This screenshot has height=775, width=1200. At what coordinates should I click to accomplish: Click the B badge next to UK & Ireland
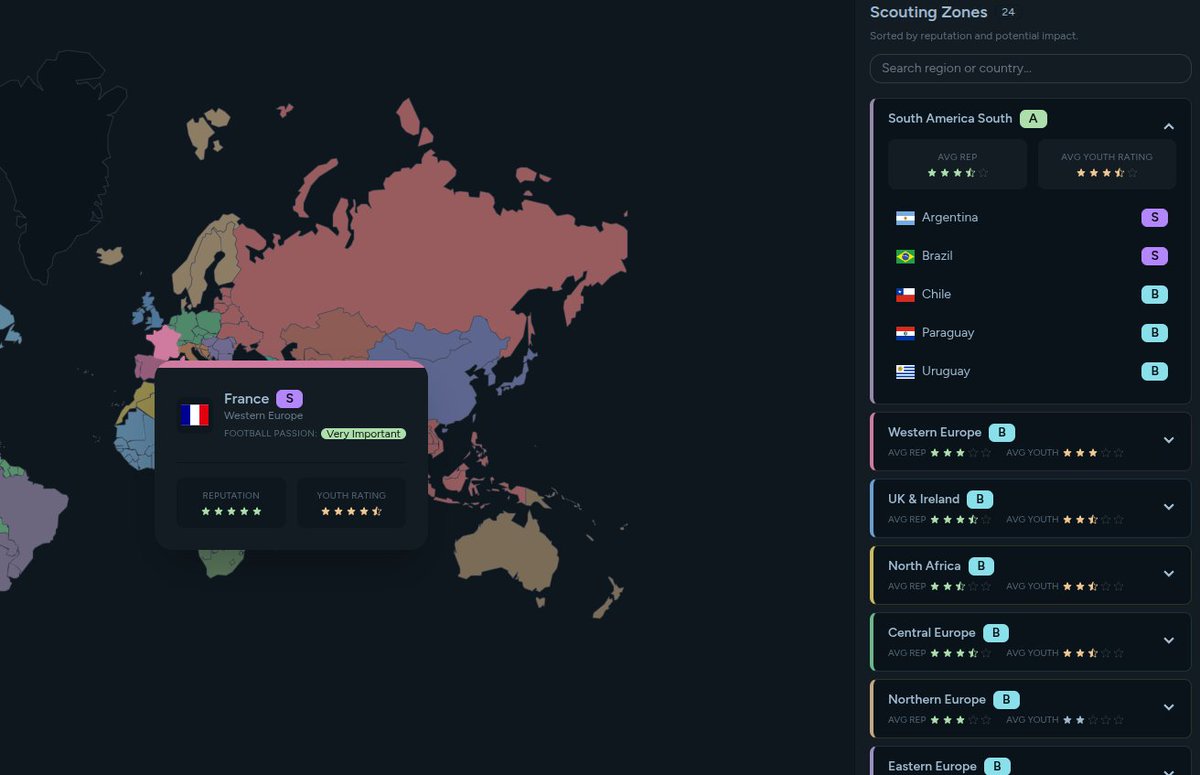coord(980,499)
